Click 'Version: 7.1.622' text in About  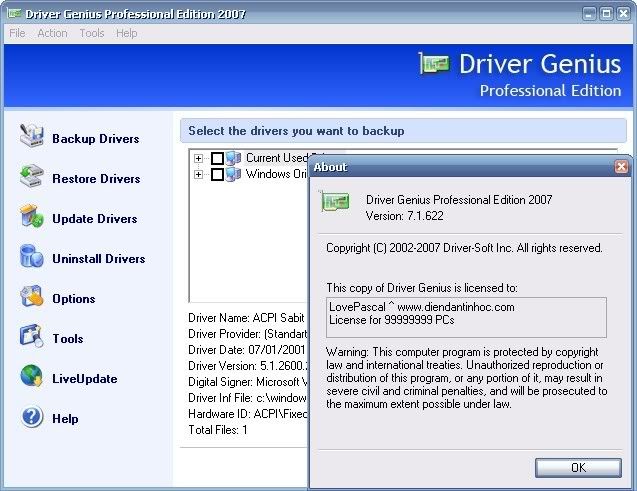click(404, 216)
